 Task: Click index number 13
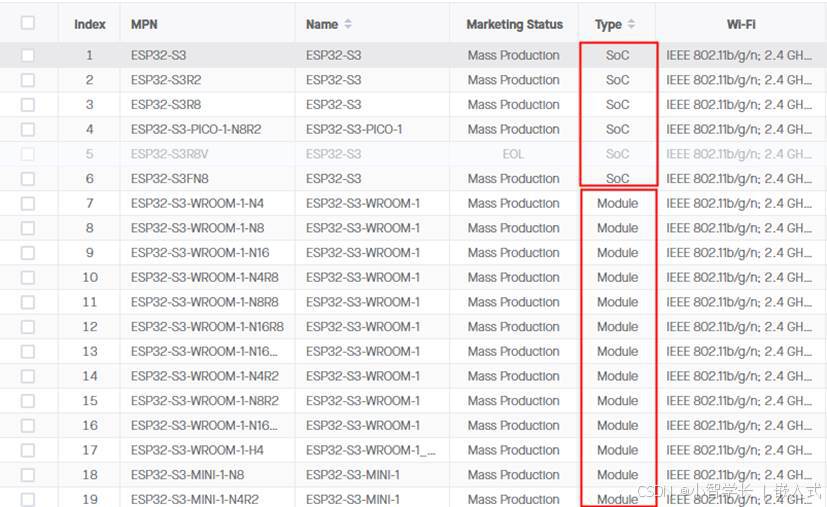coord(90,352)
